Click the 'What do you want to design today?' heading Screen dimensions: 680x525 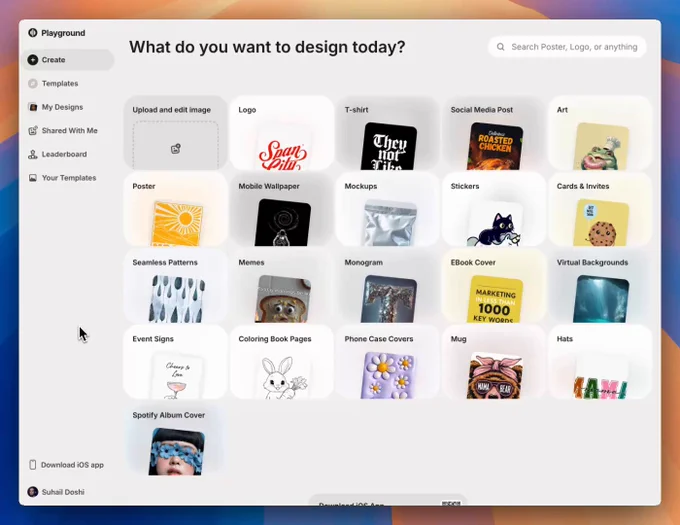[x=267, y=47]
